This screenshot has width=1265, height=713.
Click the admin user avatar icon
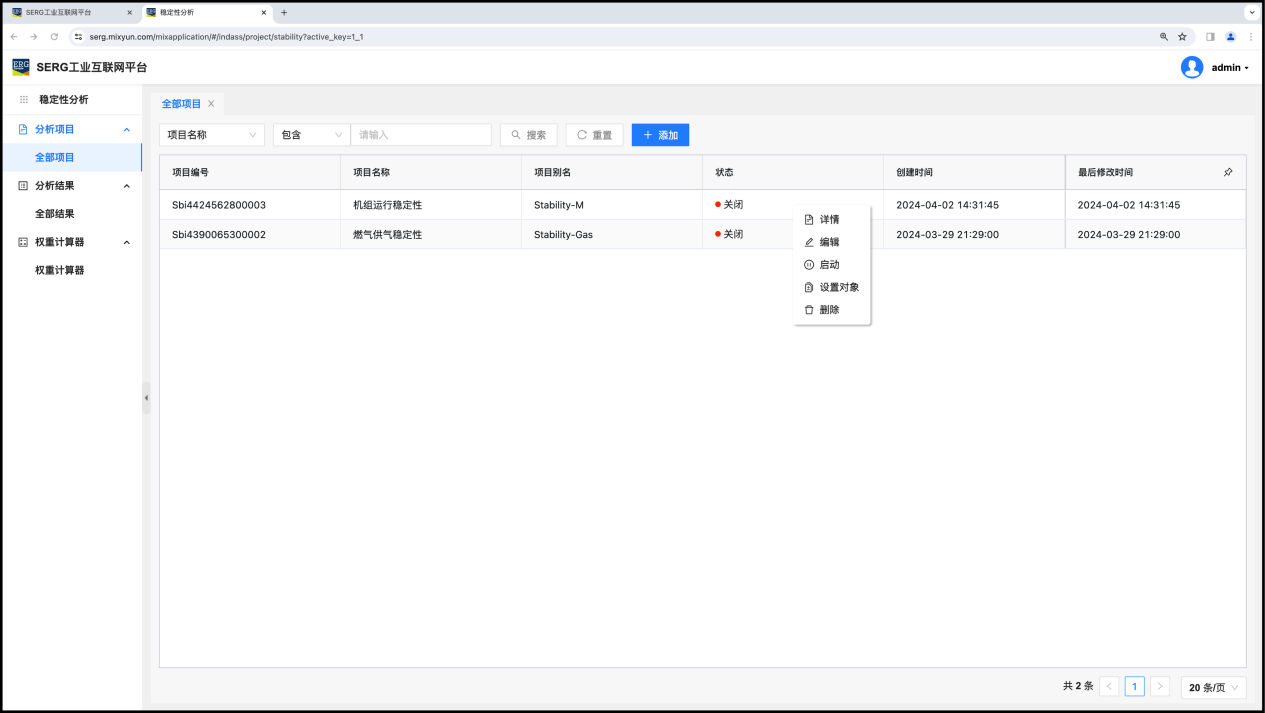tap(1191, 67)
